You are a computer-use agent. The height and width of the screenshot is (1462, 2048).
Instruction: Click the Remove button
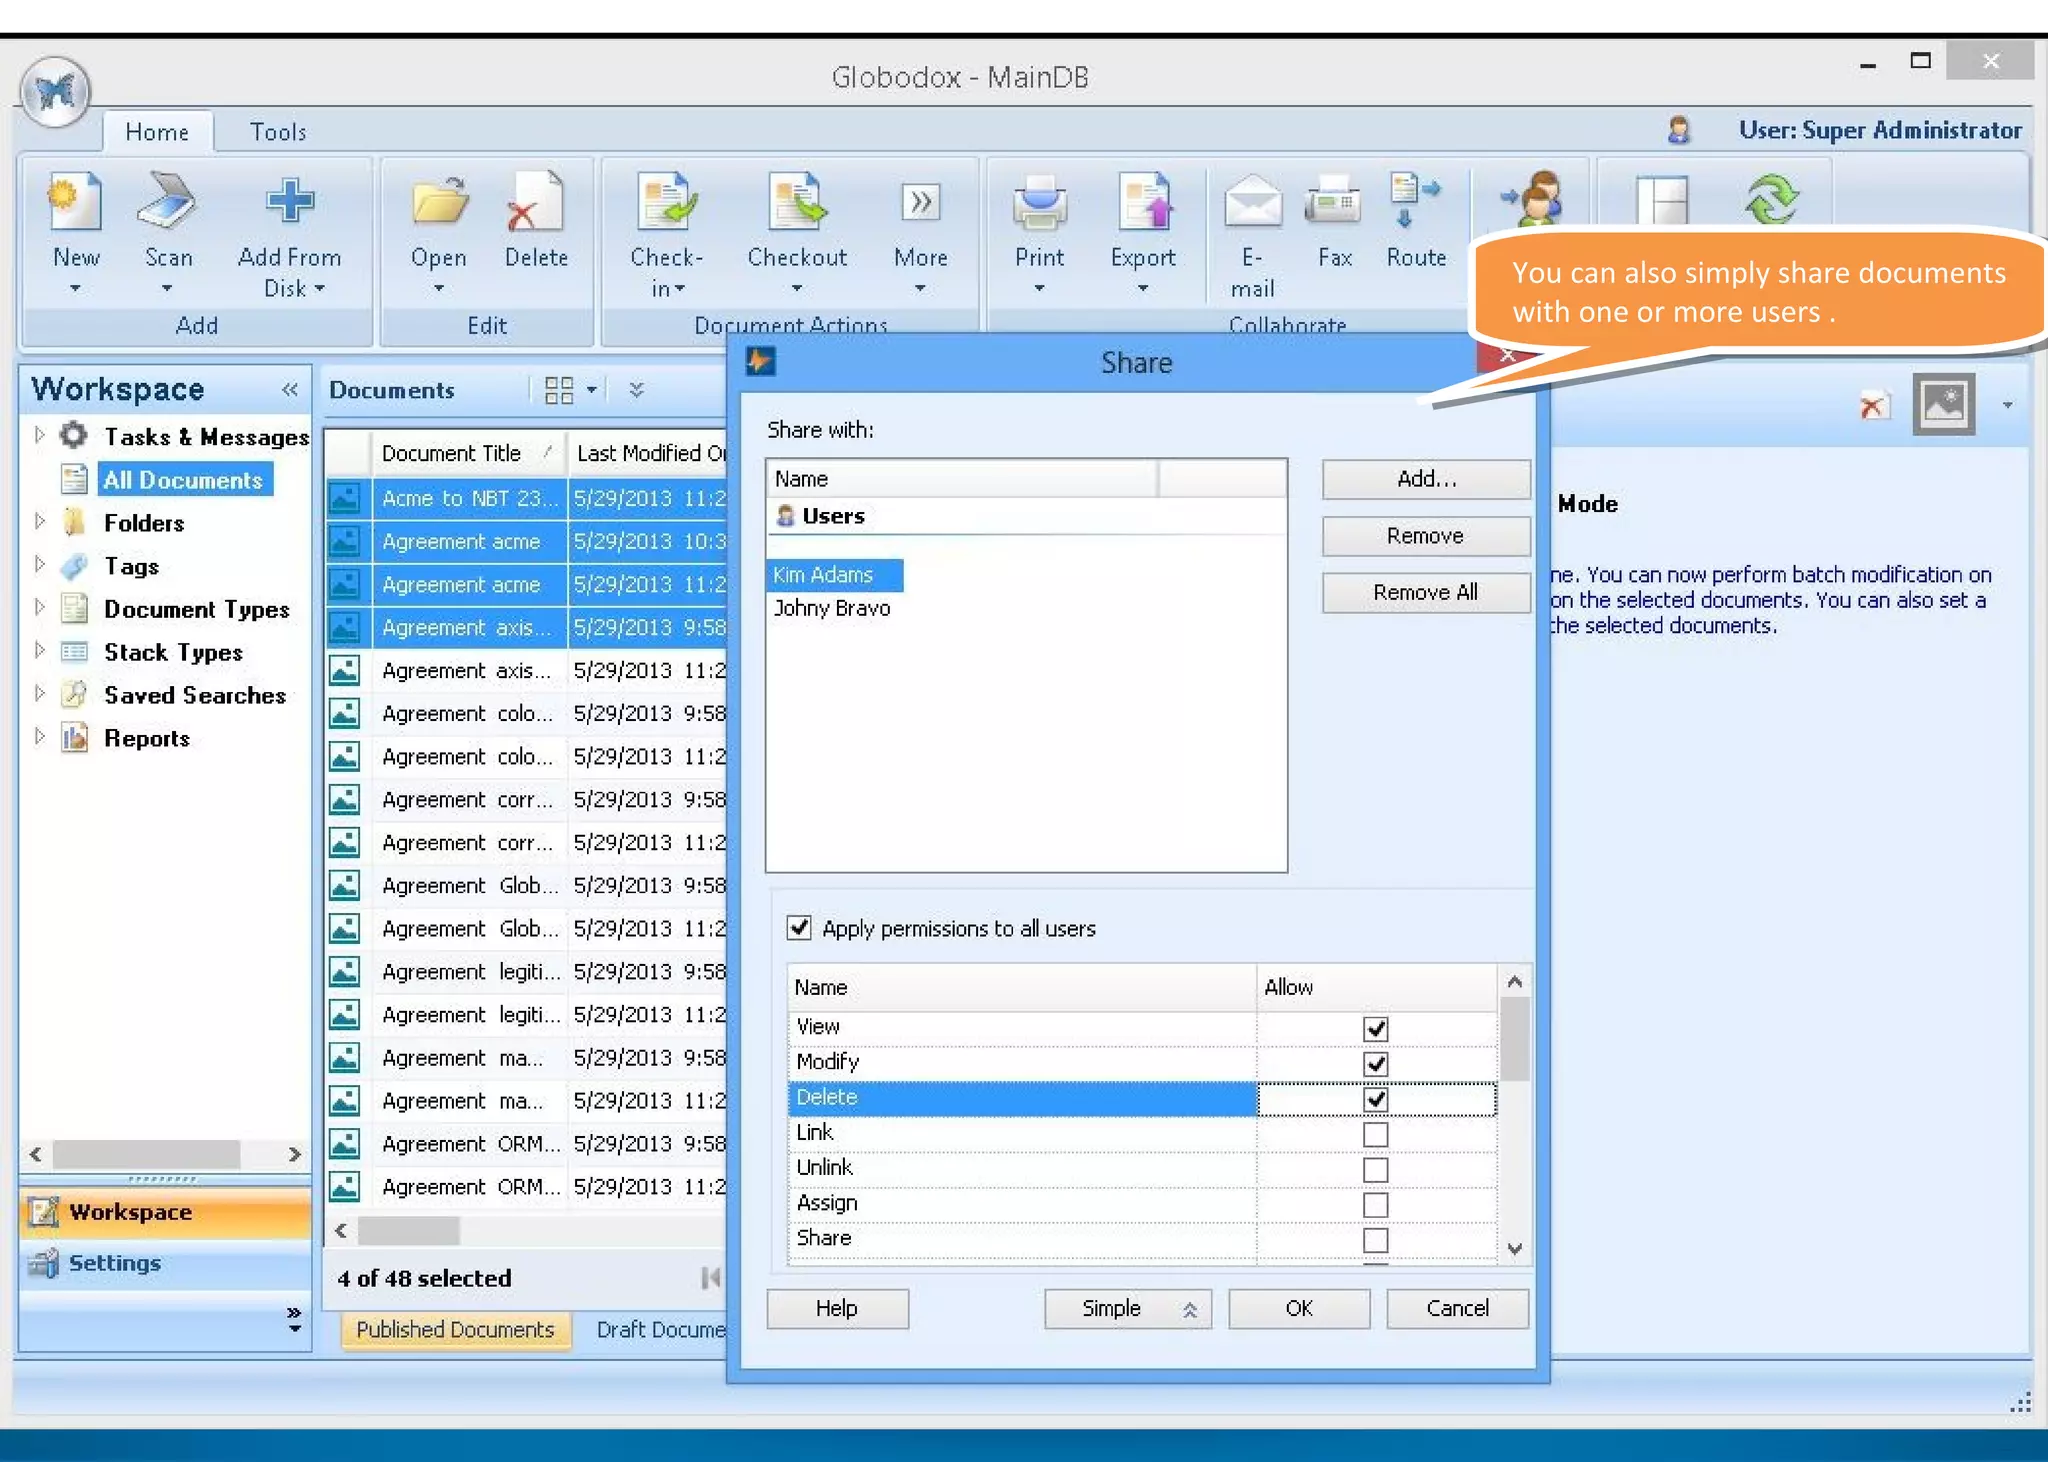[1426, 536]
